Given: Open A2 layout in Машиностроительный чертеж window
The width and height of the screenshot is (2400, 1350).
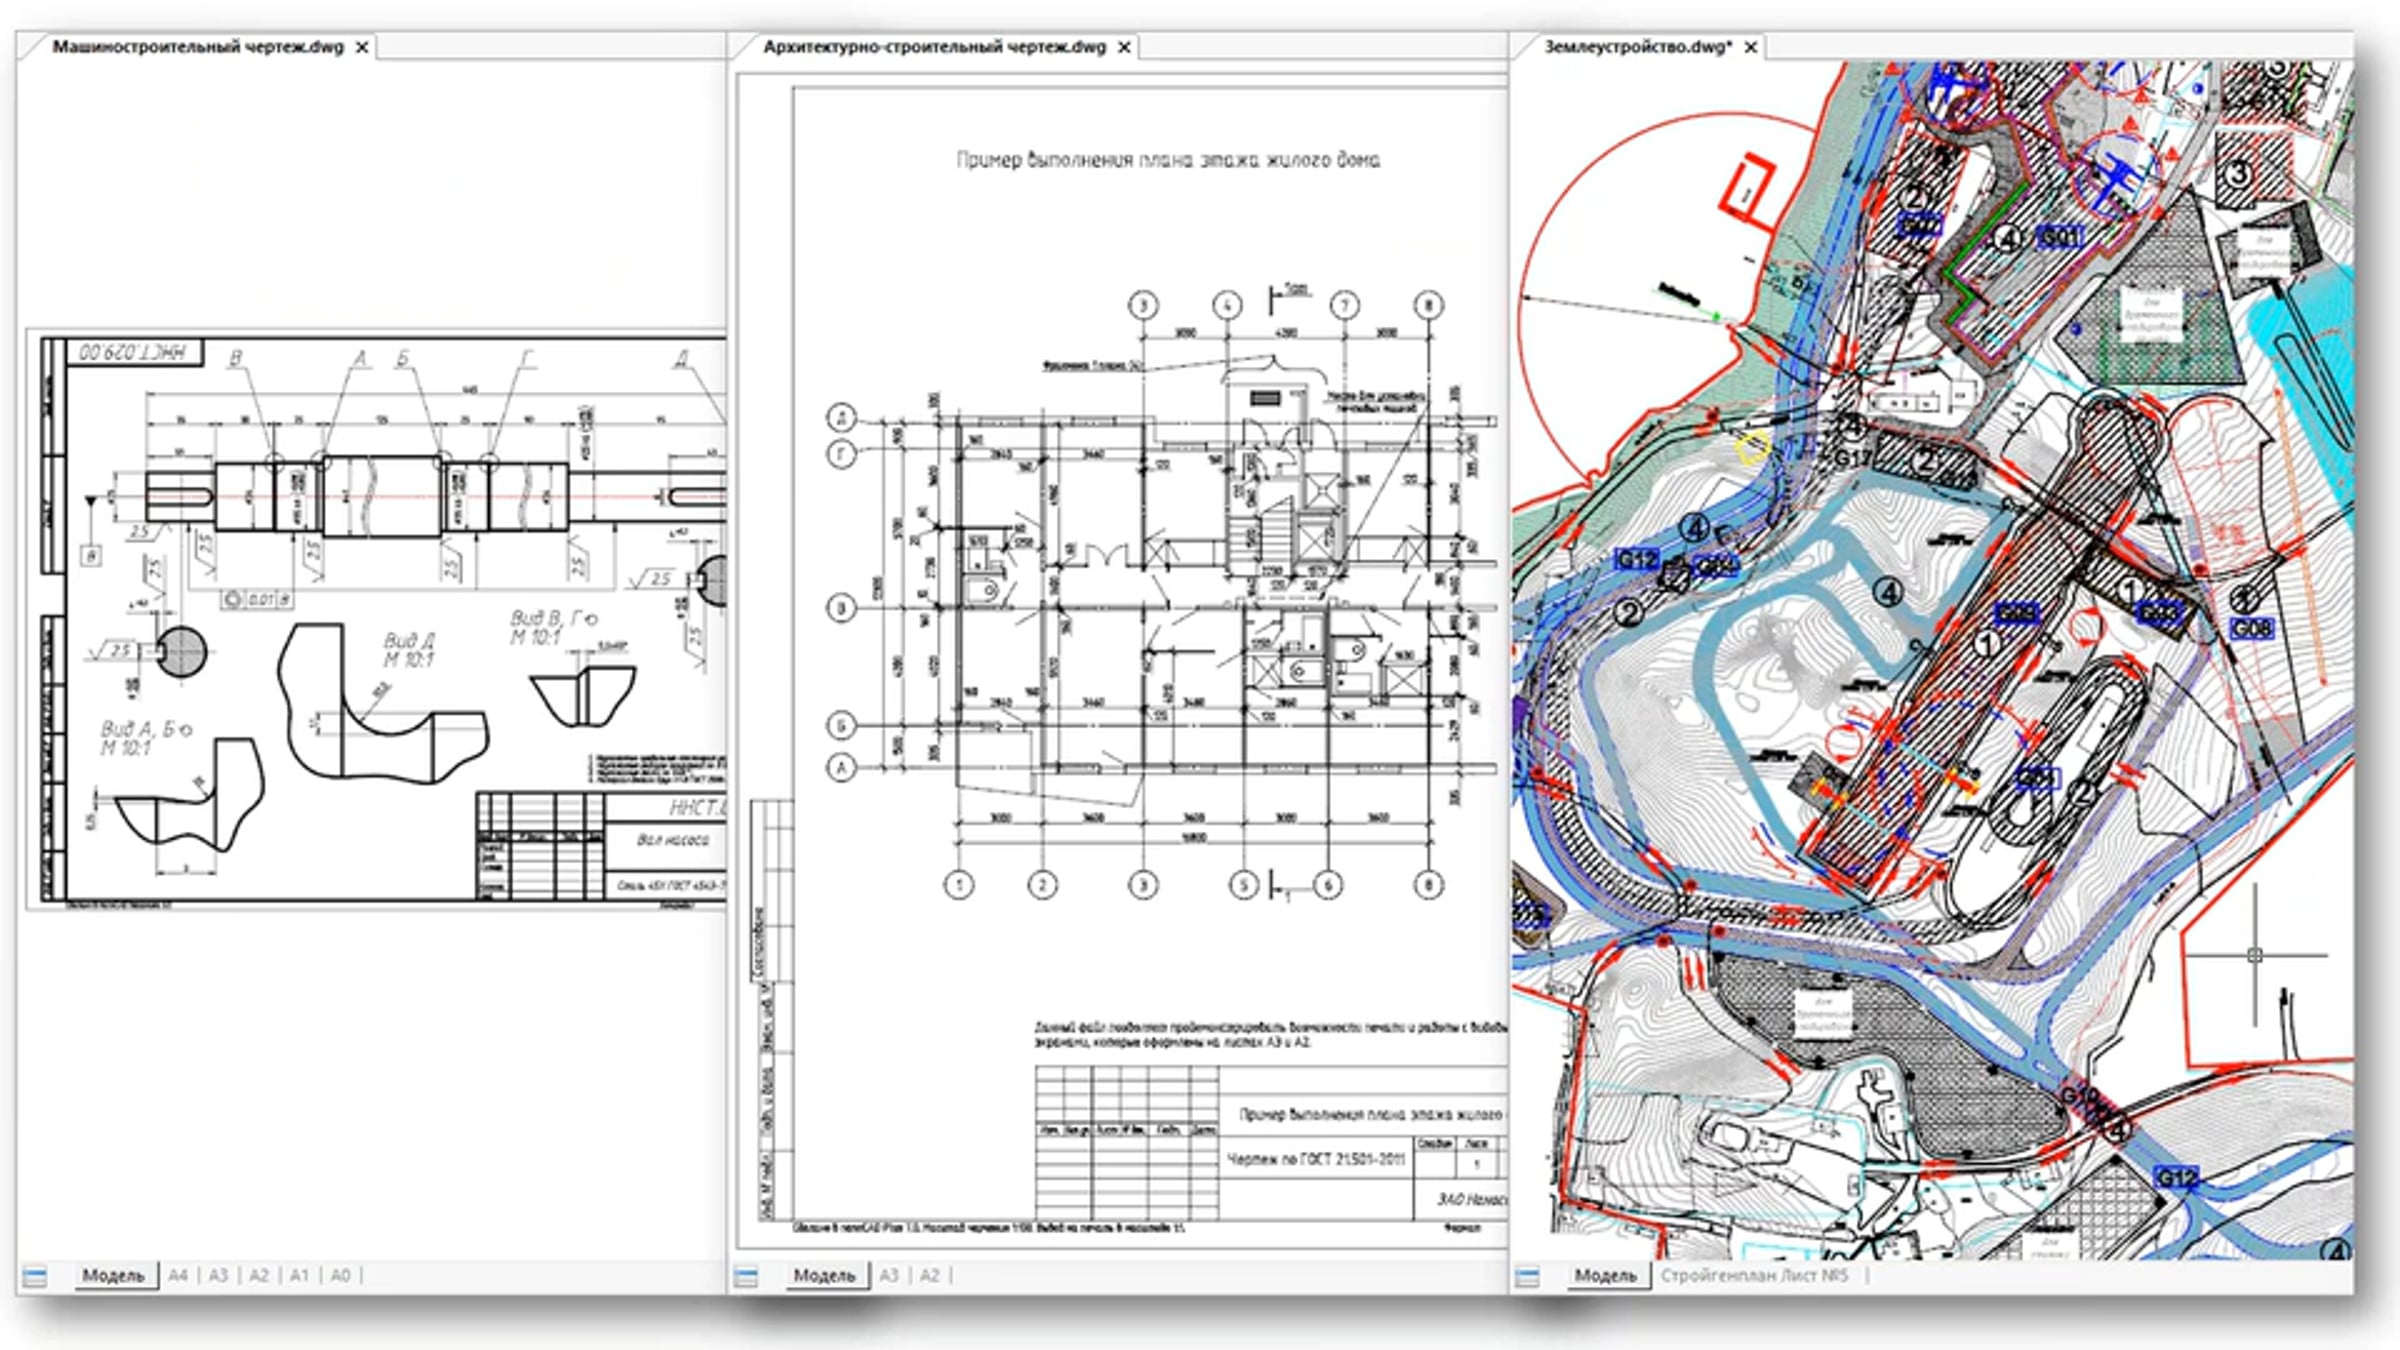Looking at the screenshot, I should coord(259,1276).
